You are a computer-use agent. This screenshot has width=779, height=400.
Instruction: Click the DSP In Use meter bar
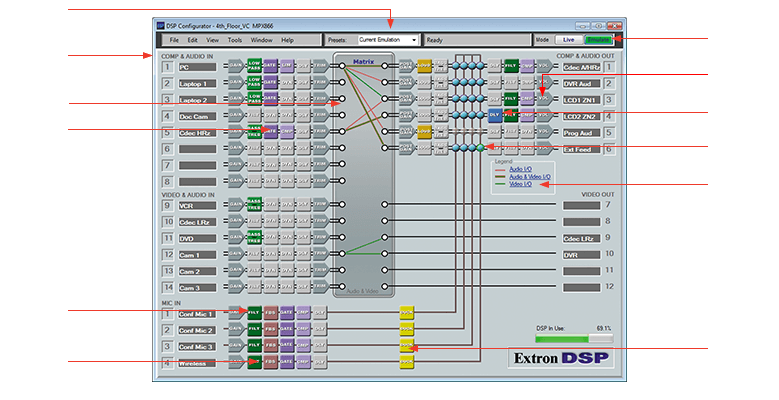(x=574, y=339)
